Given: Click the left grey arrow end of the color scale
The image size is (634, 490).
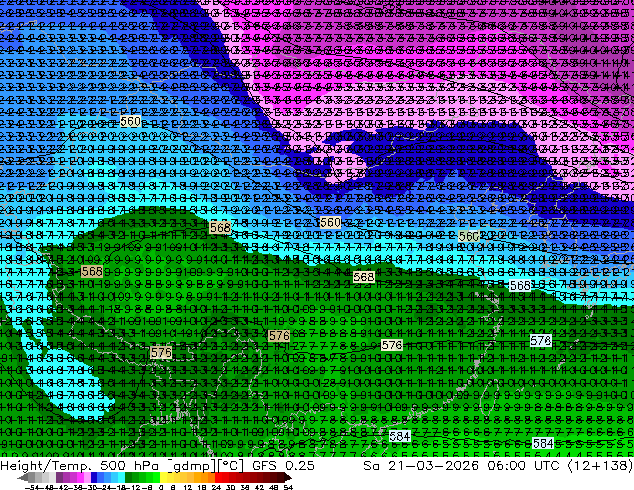Looking at the screenshot, I should click(23, 477).
